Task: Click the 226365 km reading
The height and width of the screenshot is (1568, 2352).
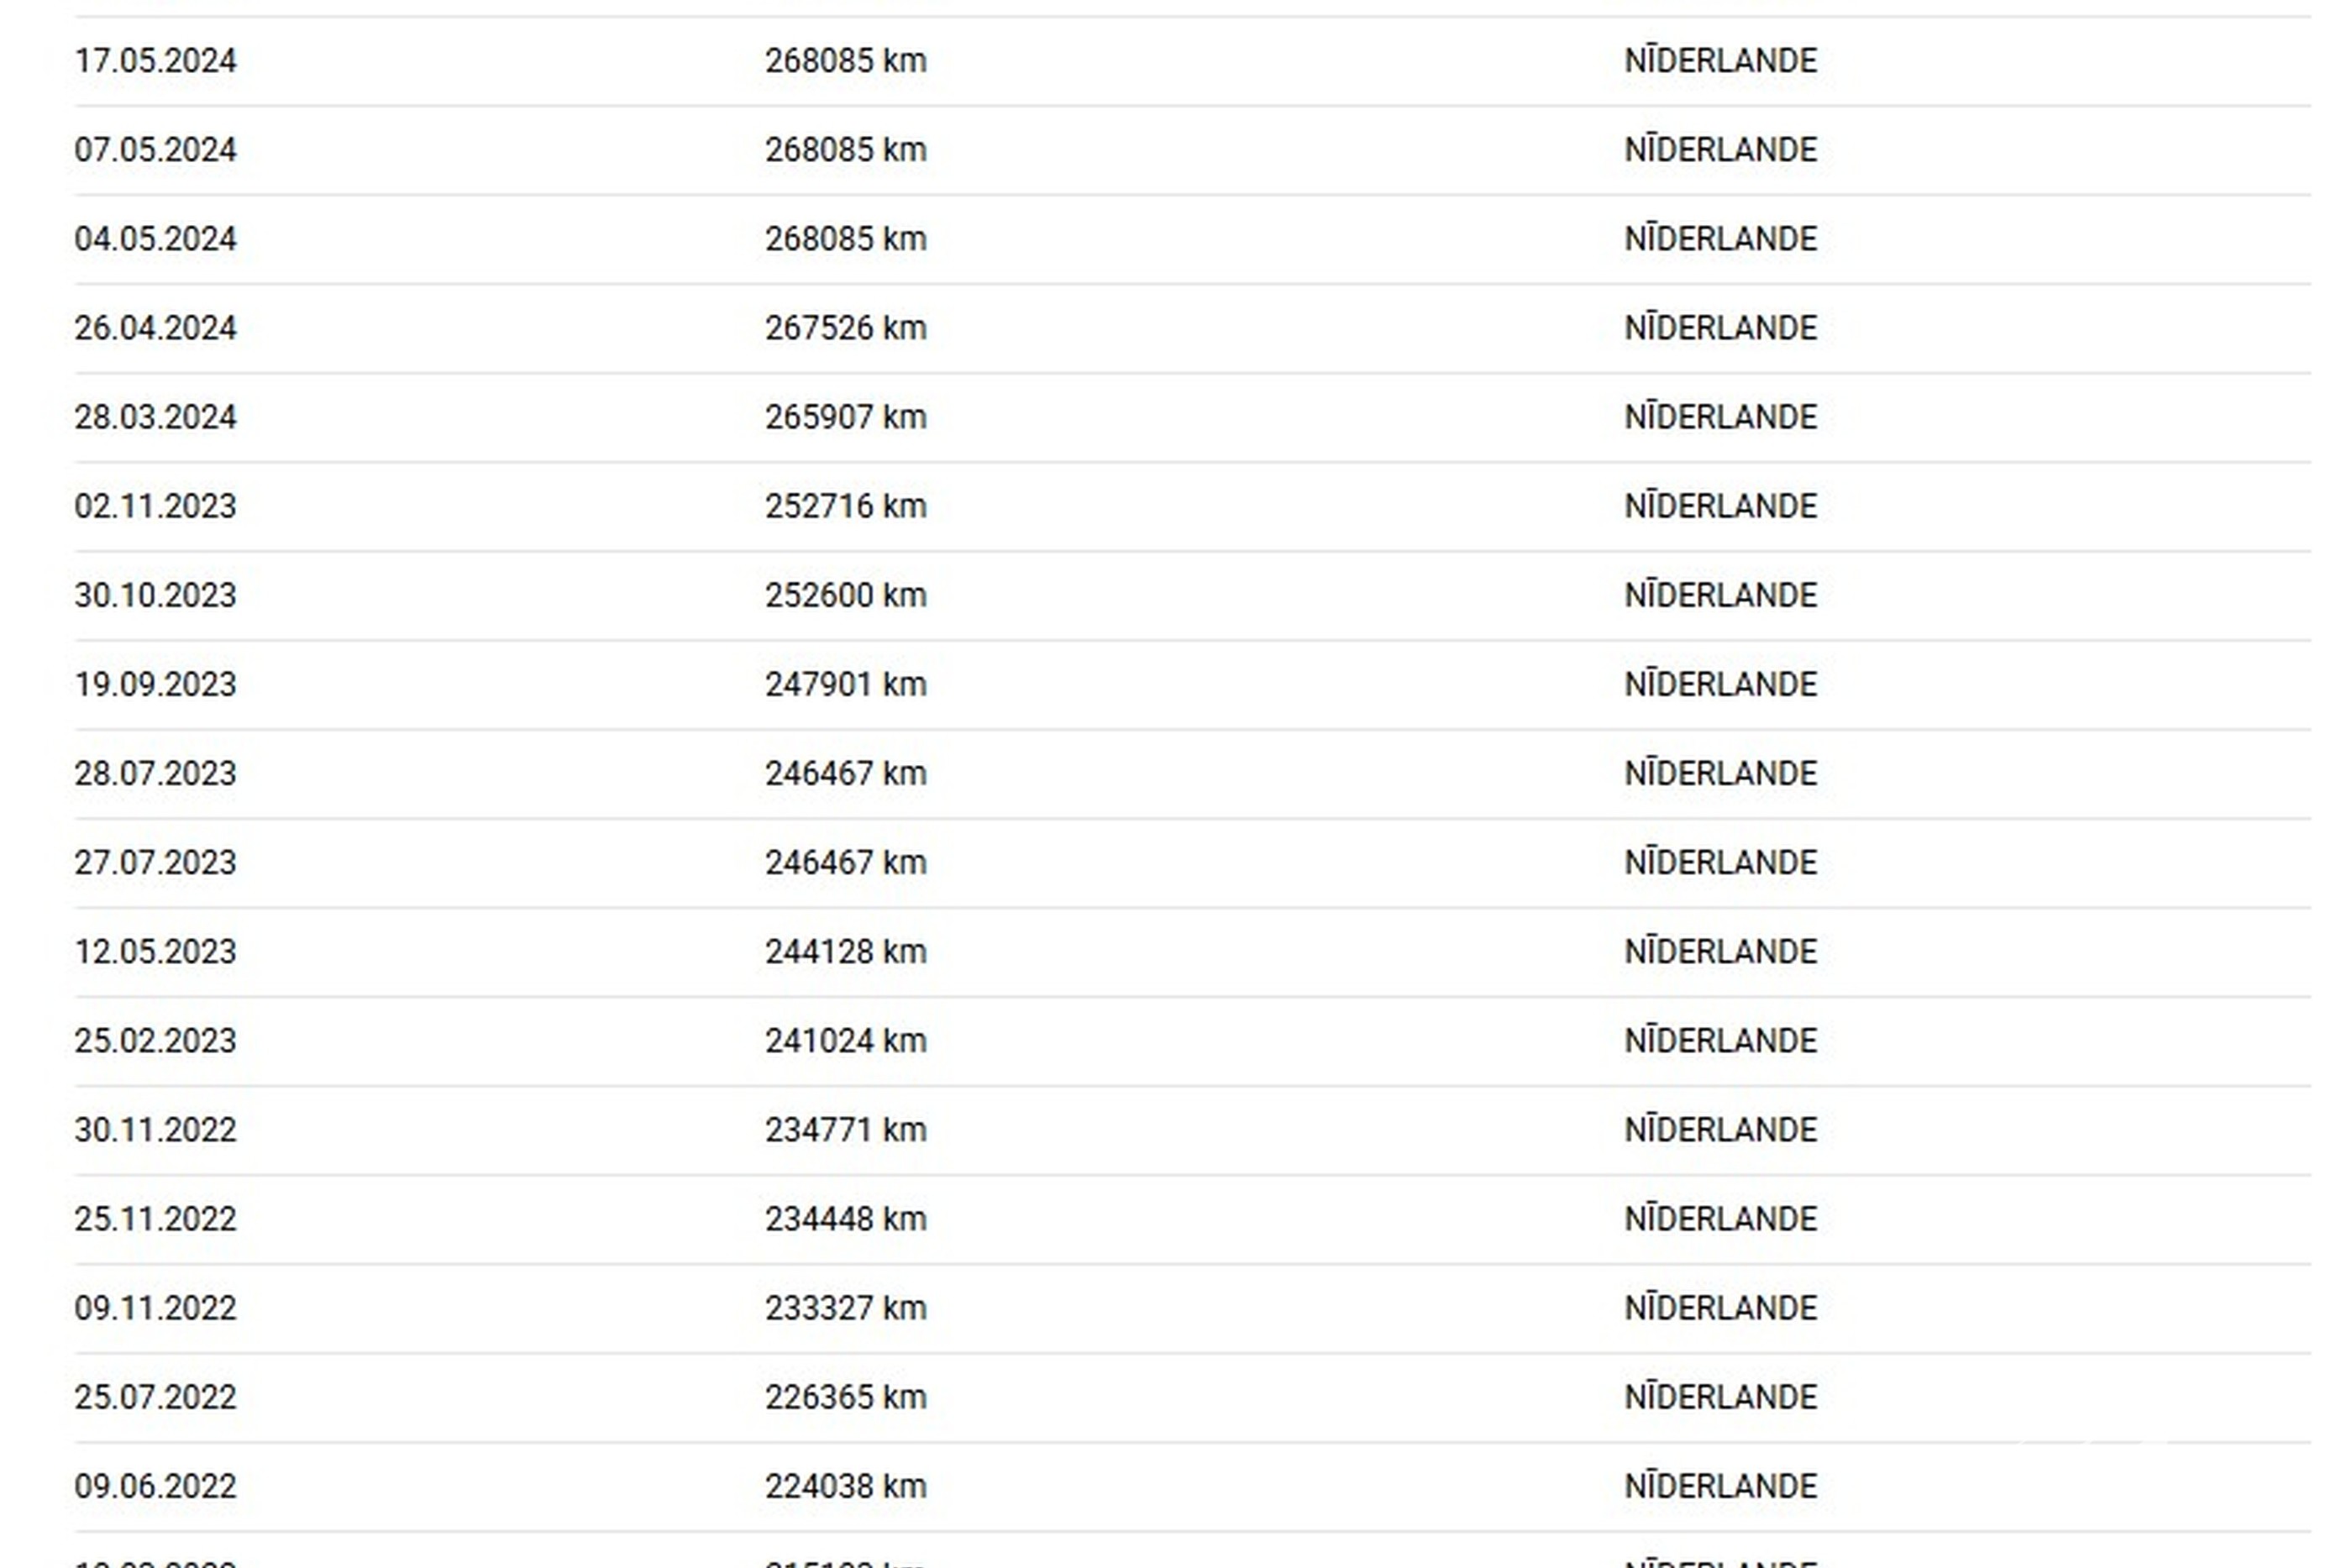Action: (846, 1397)
